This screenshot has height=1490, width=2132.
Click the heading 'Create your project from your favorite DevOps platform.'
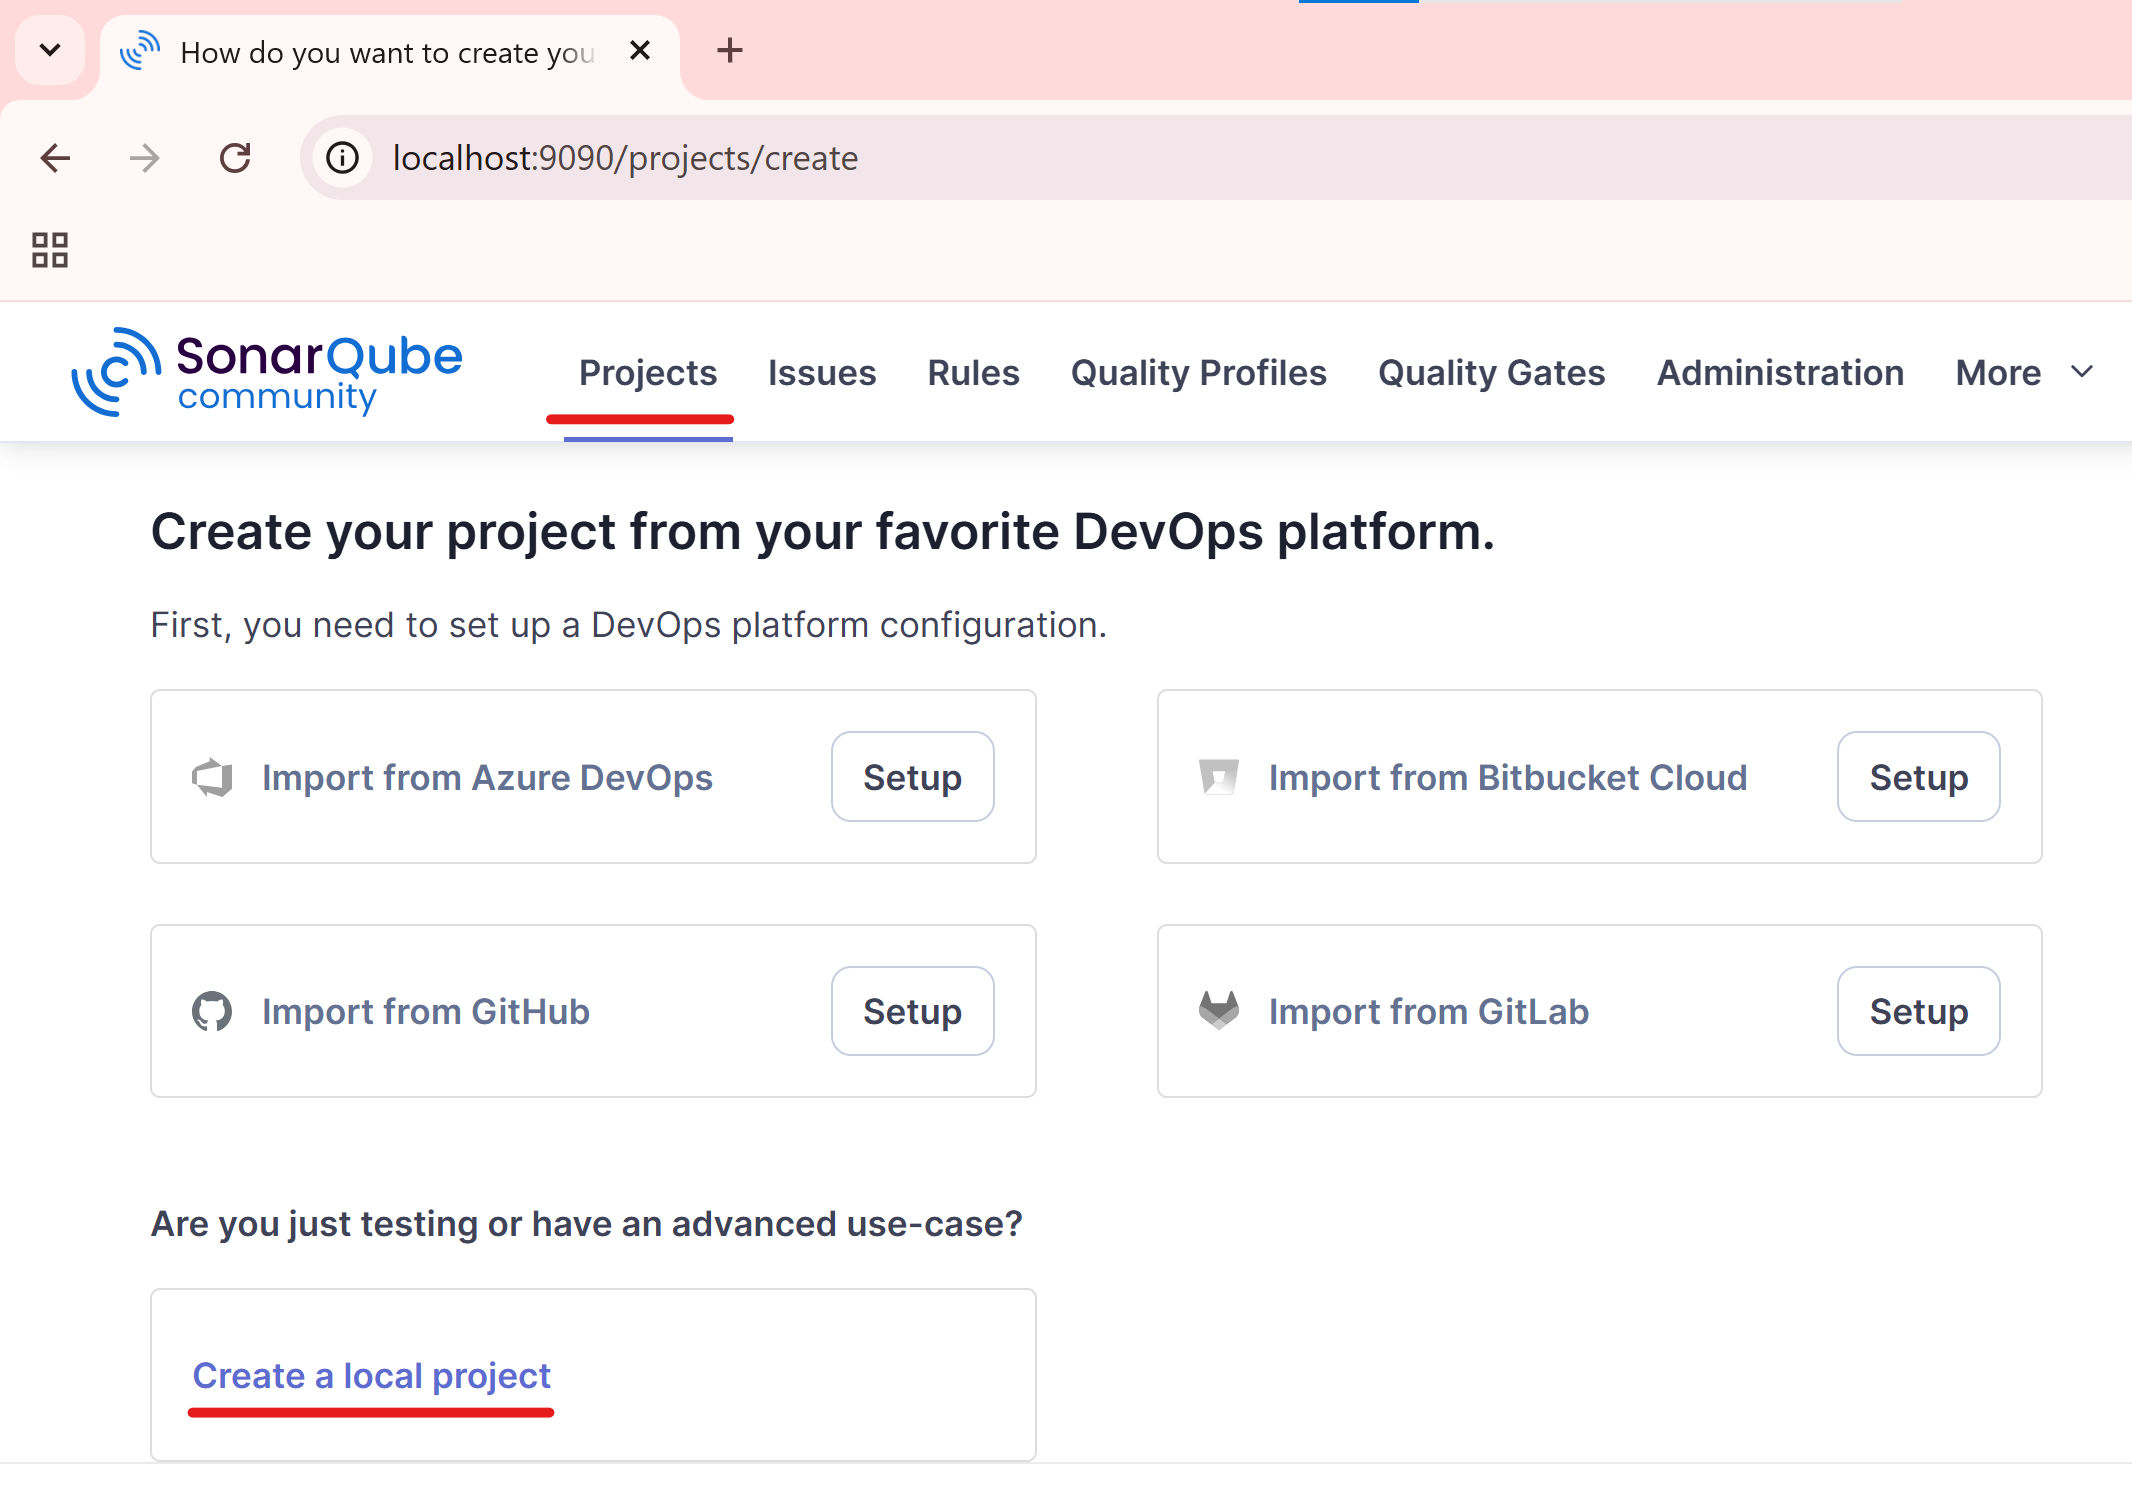823,532
